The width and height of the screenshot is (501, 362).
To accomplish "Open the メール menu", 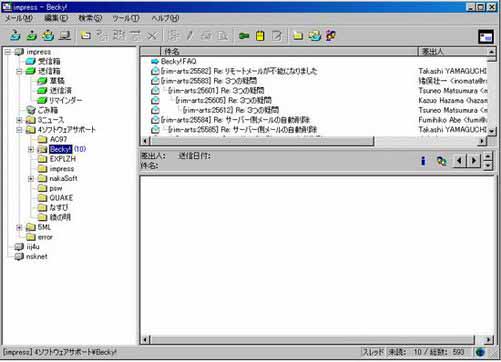I will pos(19,18).
